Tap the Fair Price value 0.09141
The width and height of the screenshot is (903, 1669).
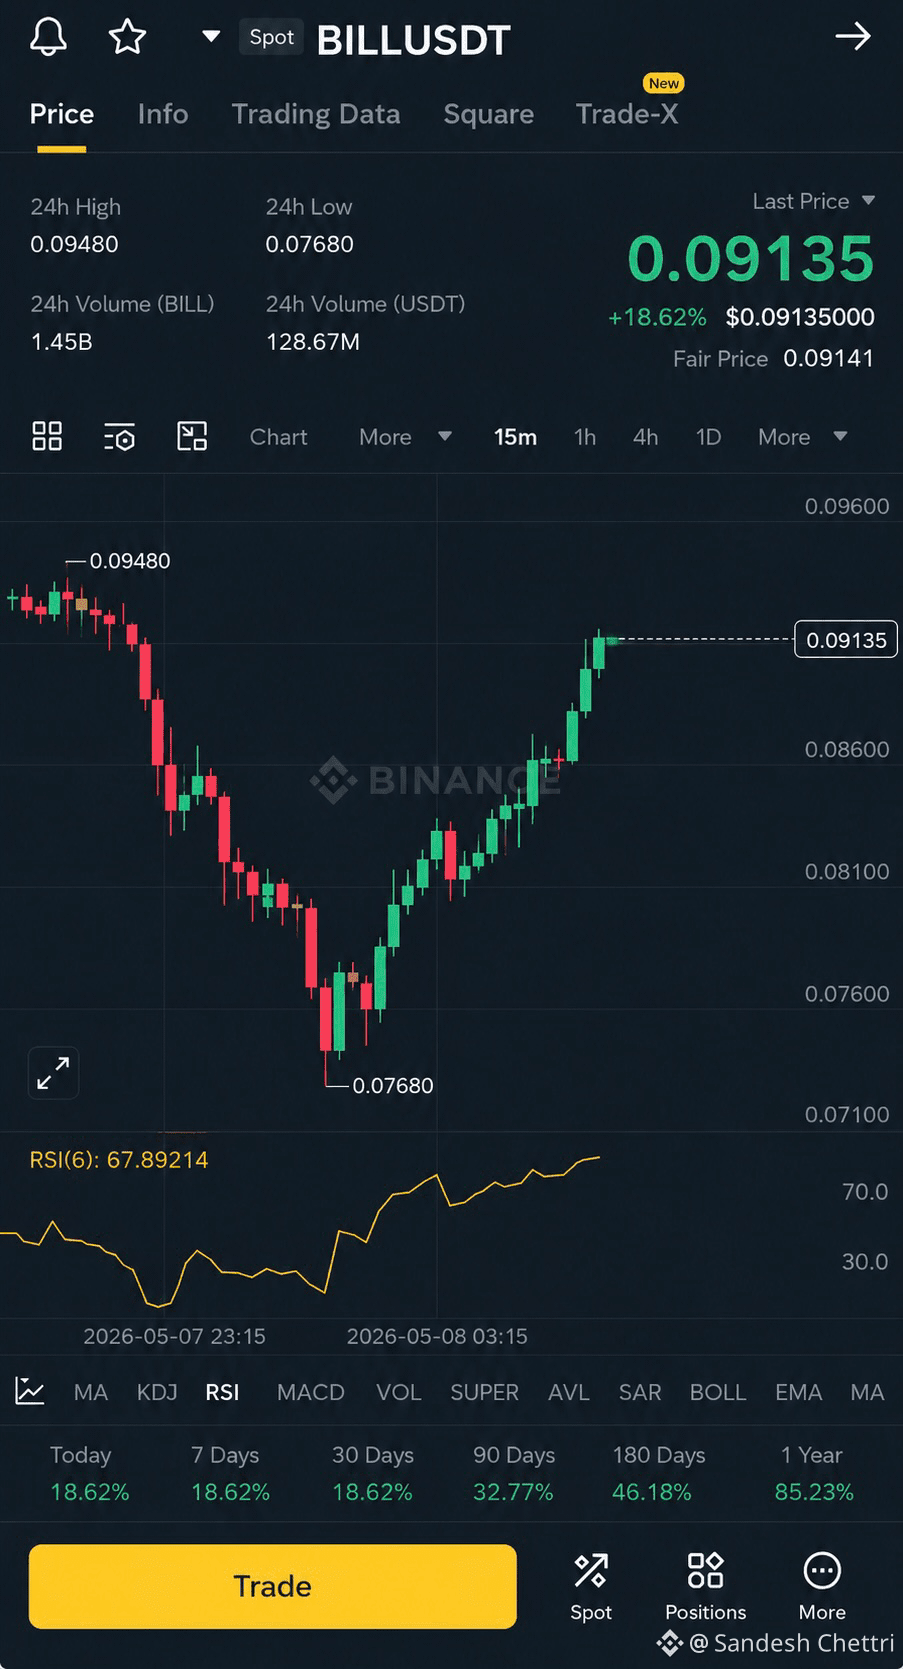pos(829,358)
